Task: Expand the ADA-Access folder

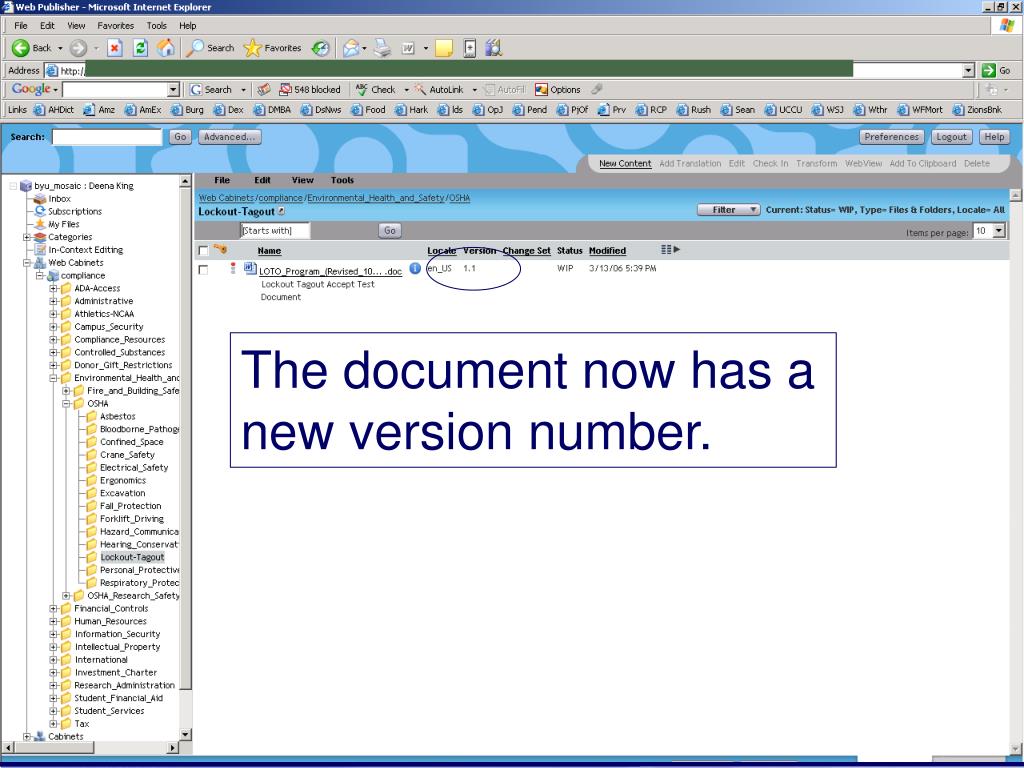Action: point(54,288)
